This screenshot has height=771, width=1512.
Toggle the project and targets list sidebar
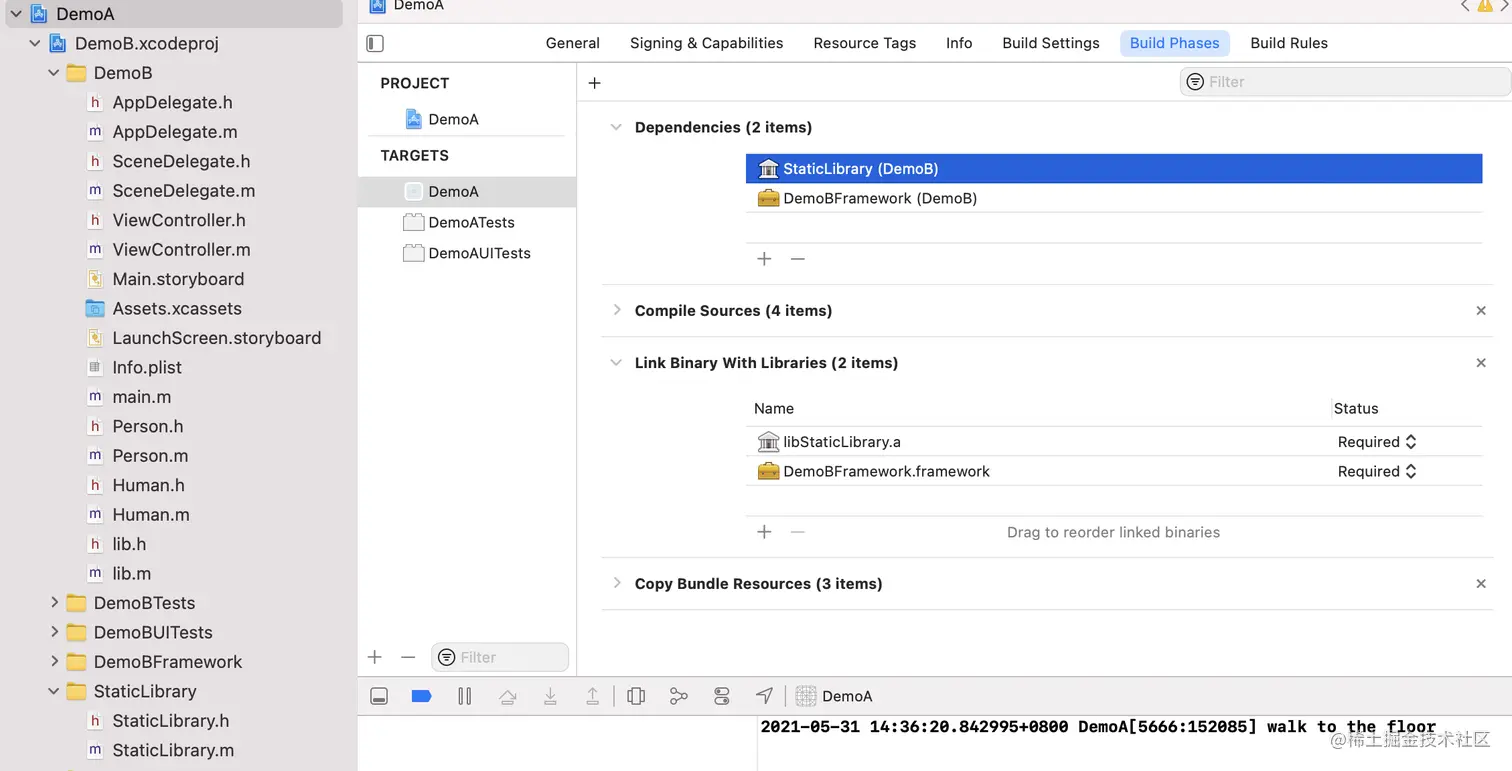click(x=375, y=43)
